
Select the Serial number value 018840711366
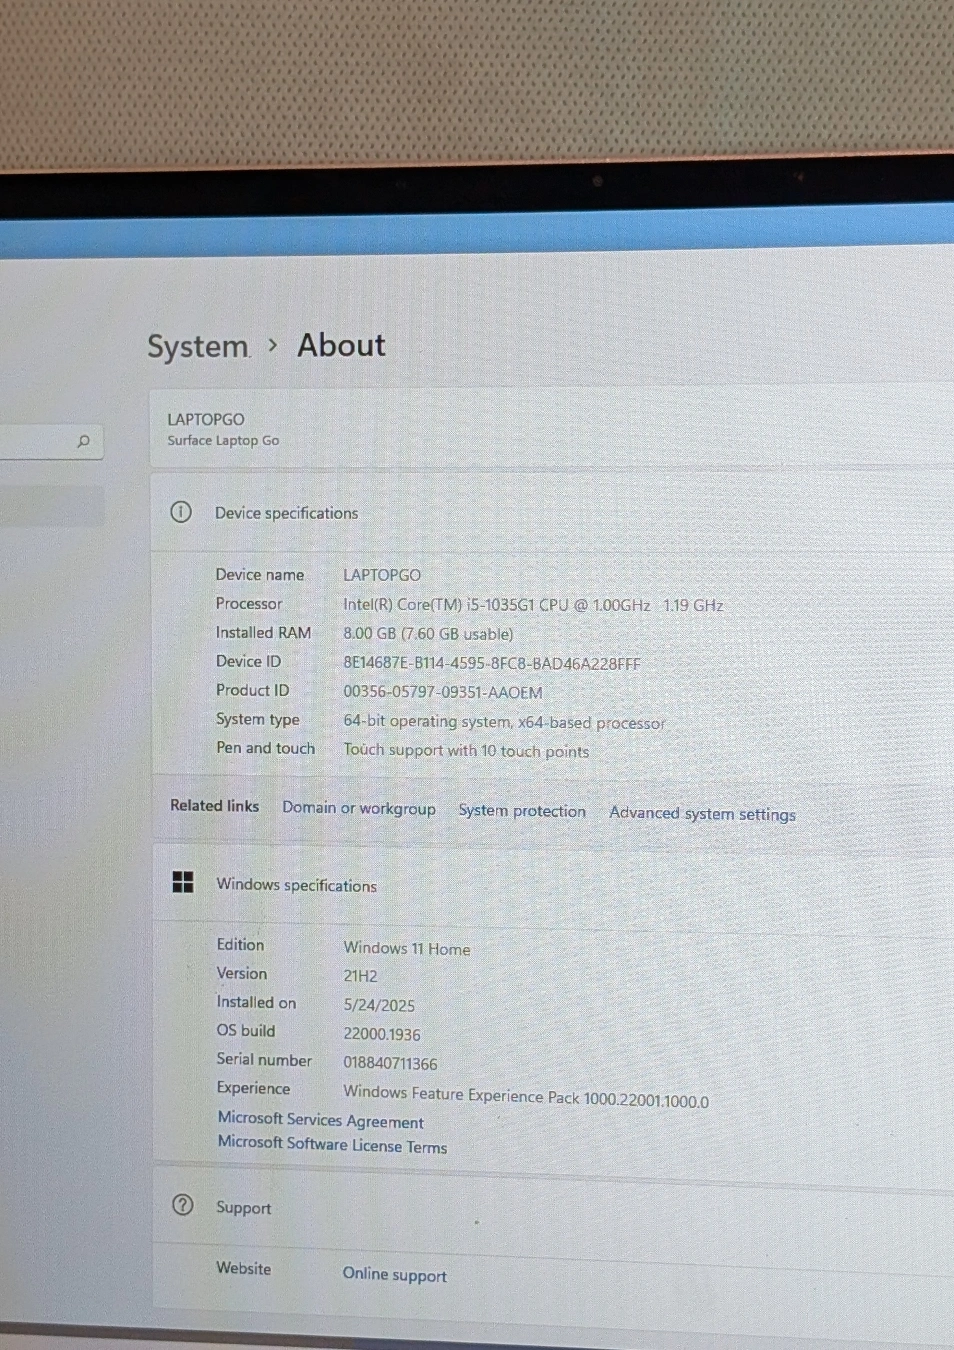pos(390,1063)
